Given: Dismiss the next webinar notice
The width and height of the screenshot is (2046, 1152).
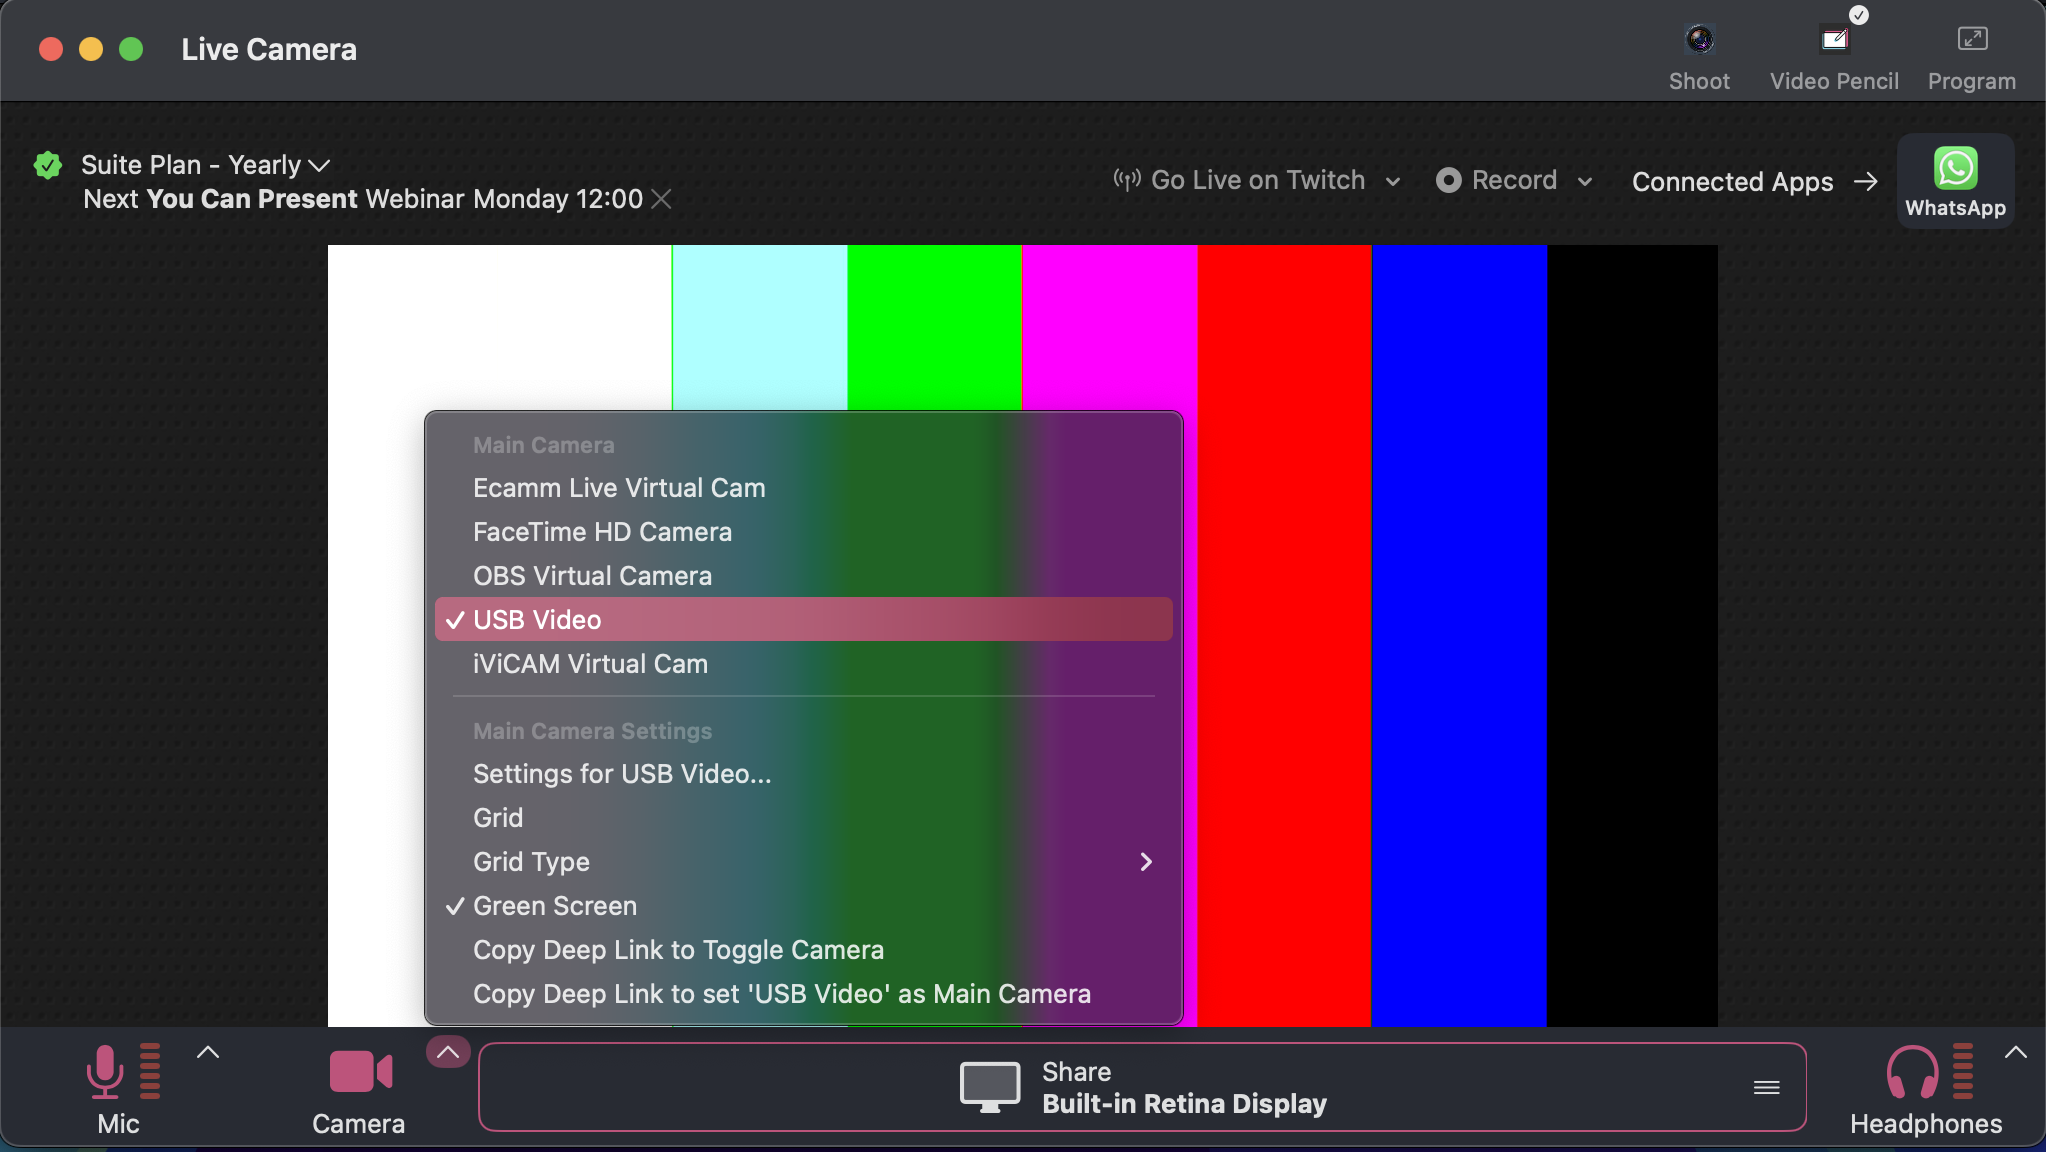Looking at the screenshot, I should (661, 199).
